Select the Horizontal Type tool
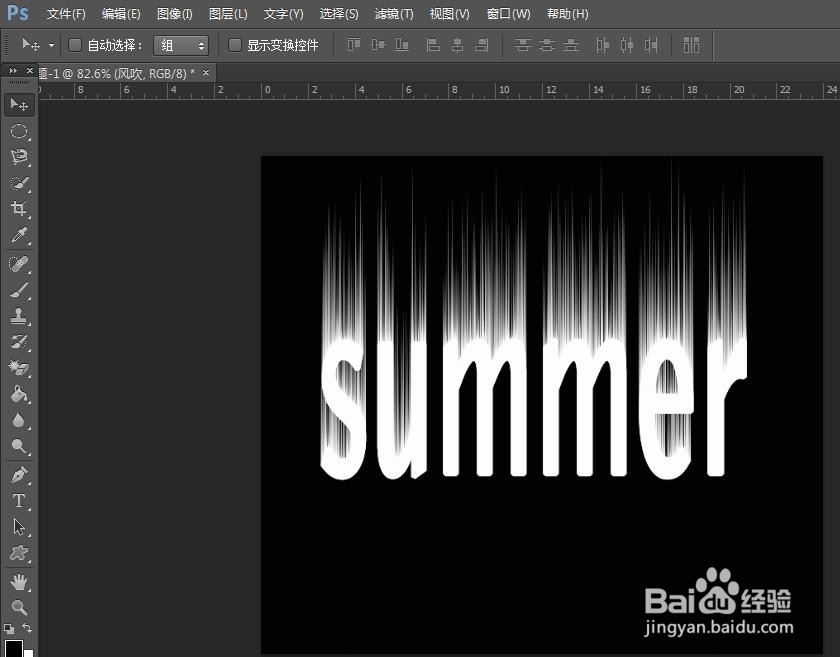840x657 pixels. click(x=19, y=501)
